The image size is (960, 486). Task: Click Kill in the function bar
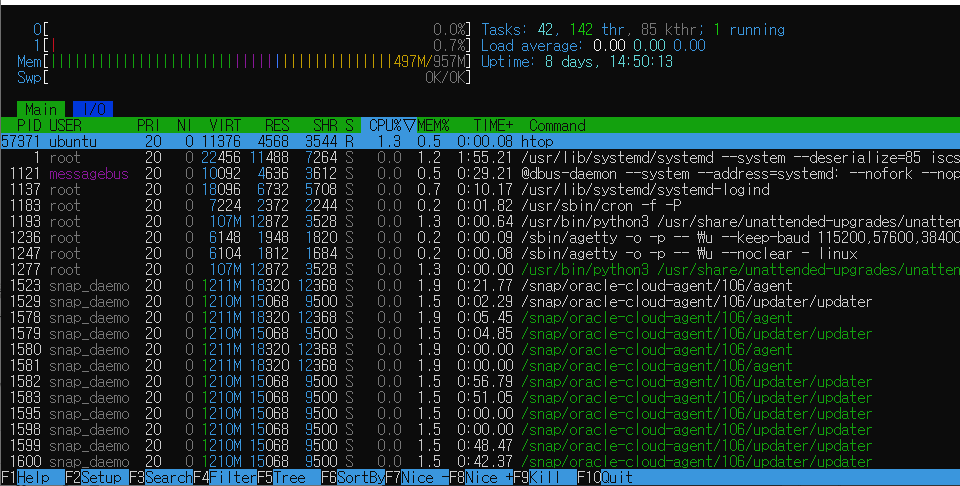coord(545,477)
